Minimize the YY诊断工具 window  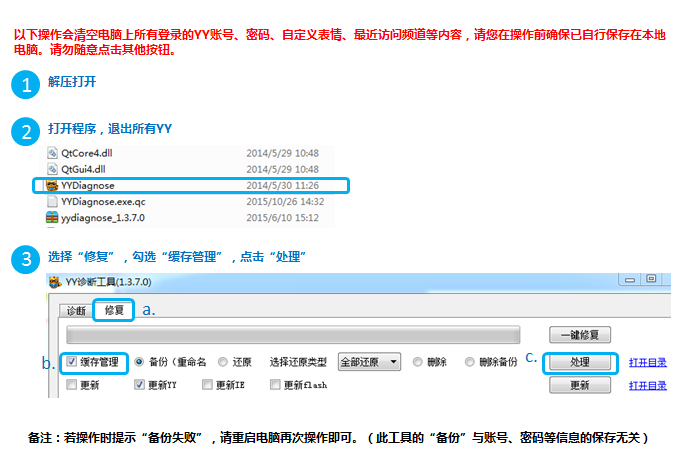(x=630, y=279)
